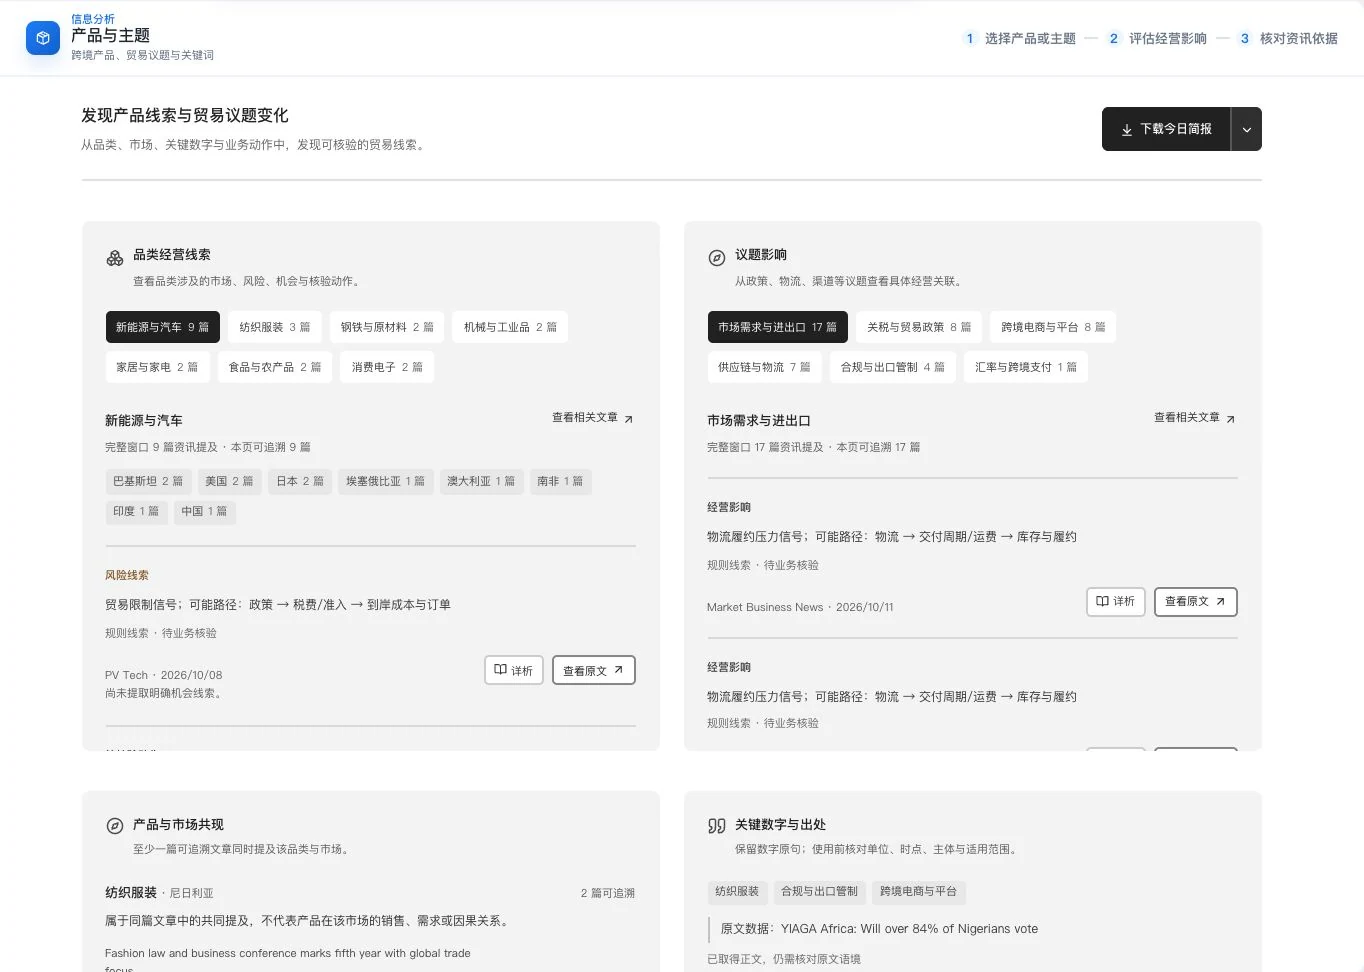Go to step 3 核对资讯依据
Screen dimensions: 1364x972
[x=1288, y=39]
